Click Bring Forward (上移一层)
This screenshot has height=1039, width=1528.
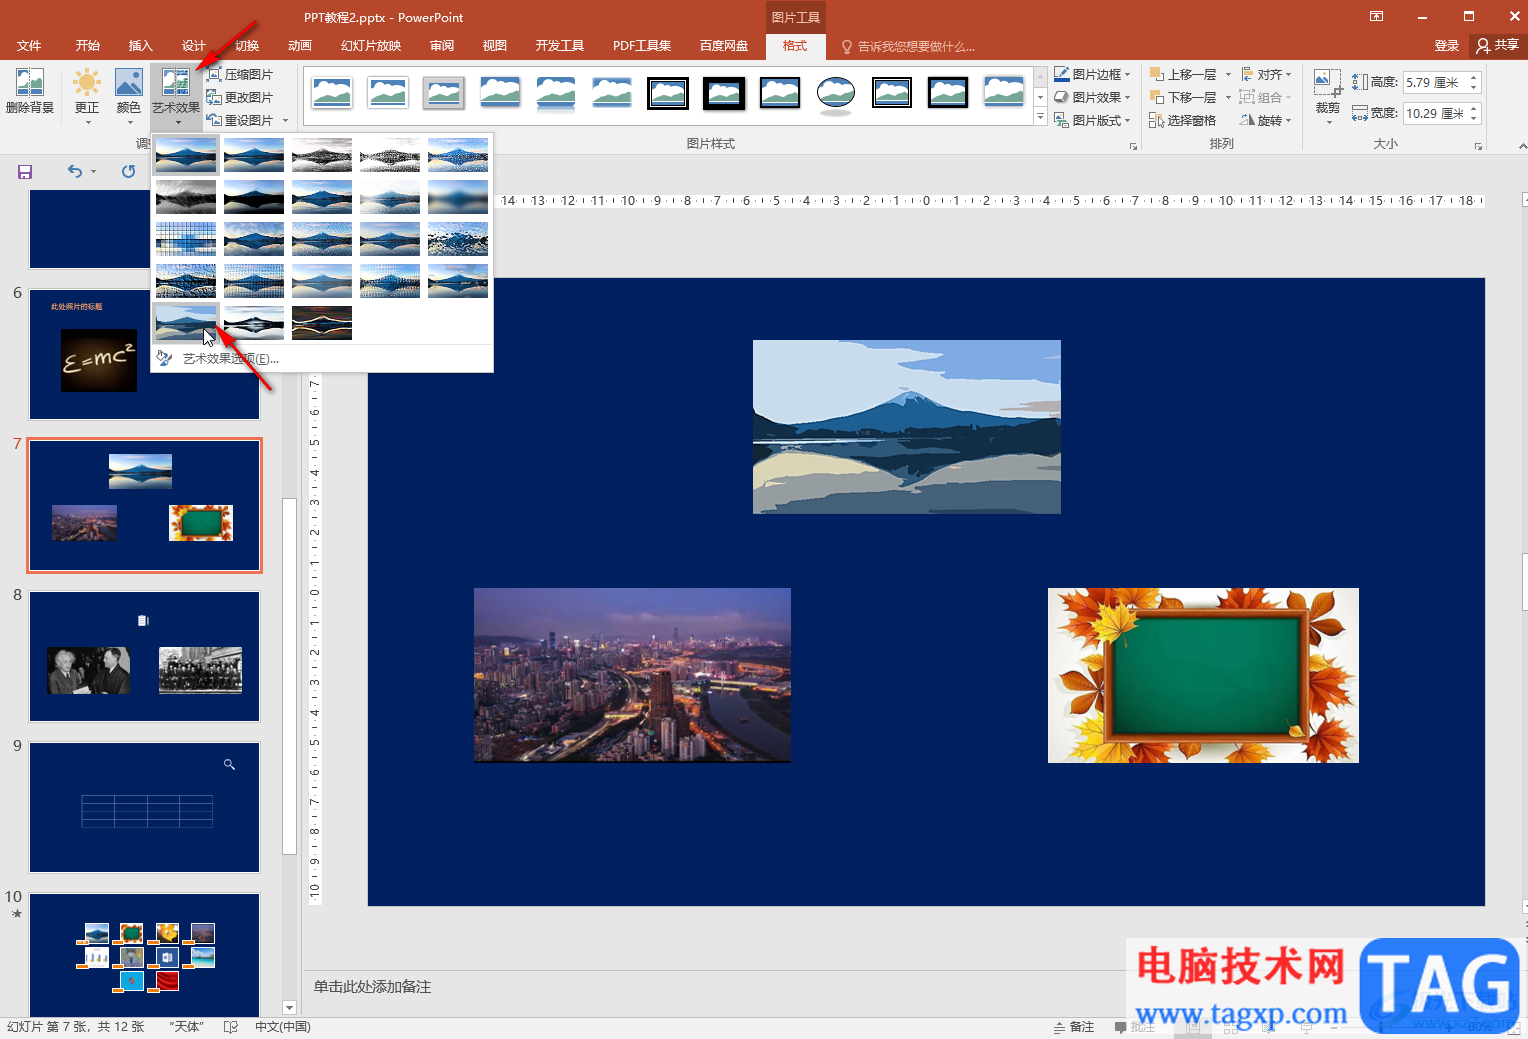pyautogui.click(x=1183, y=75)
